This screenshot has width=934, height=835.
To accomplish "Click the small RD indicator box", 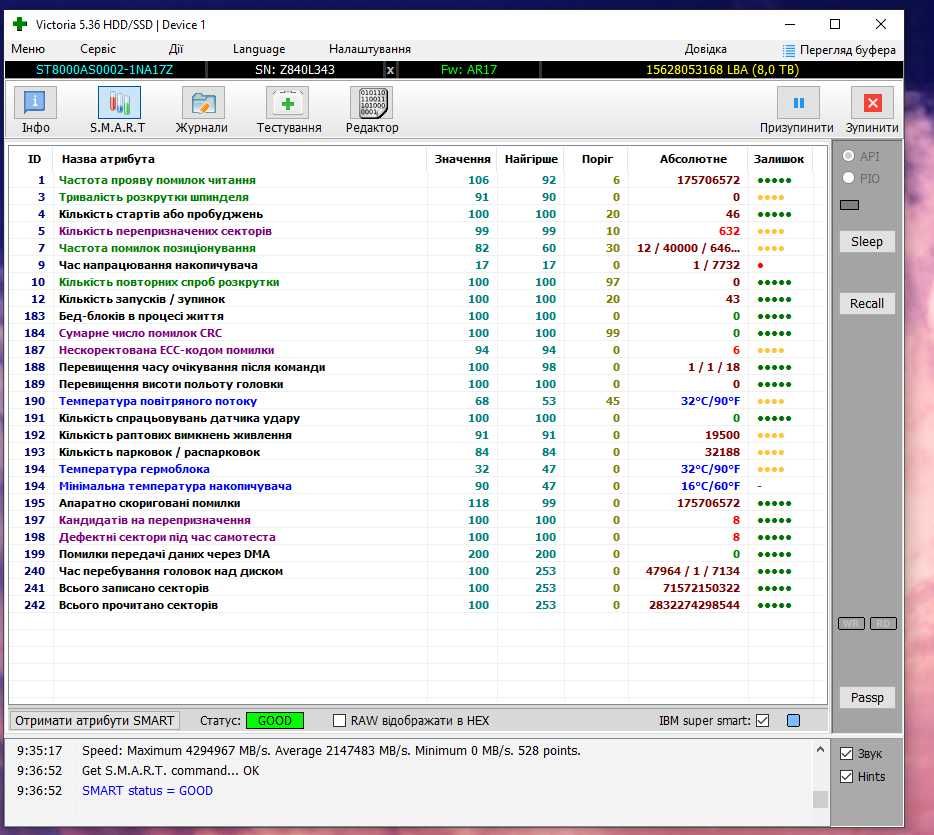I will click(x=883, y=624).
